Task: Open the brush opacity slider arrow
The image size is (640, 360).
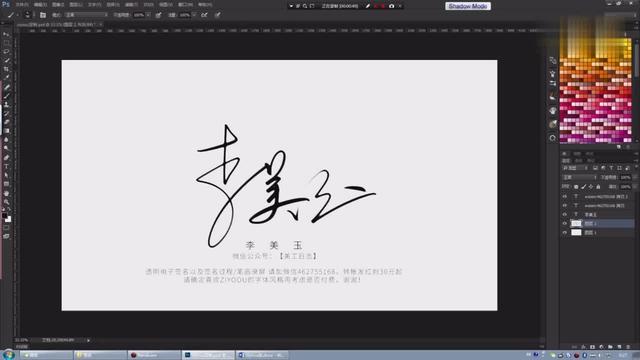Action: (x=148, y=15)
